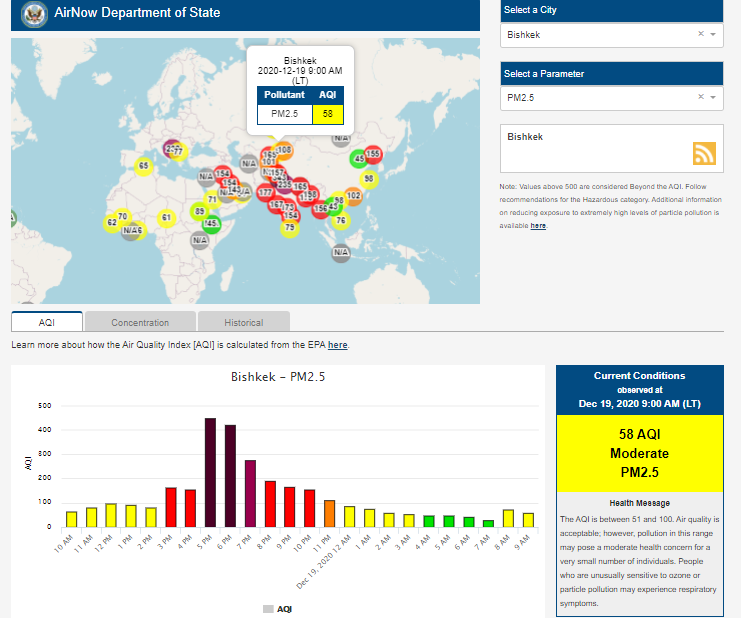The height and width of the screenshot is (618, 741).
Task: Click the Department of State seal logo
Action: point(33,15)
